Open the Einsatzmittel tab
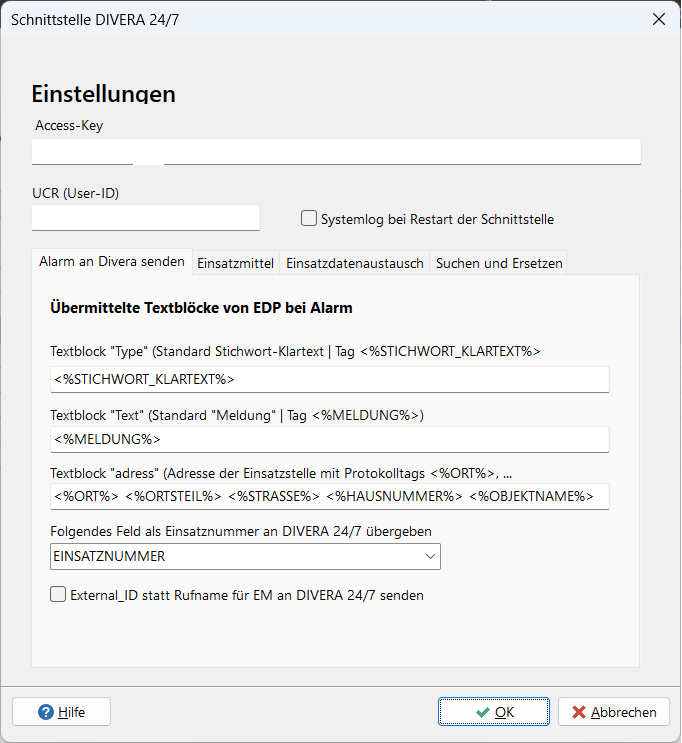Image resolution: width=682 pixels, height=743 pixels. (x=236, y=263)
